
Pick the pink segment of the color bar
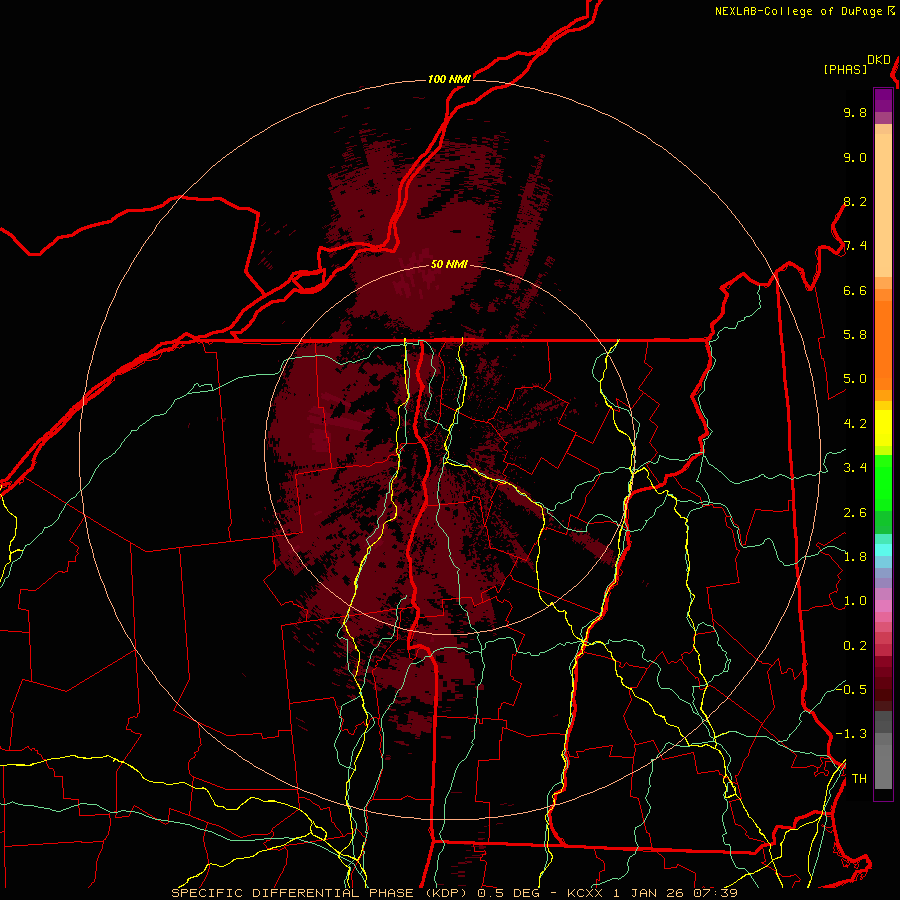883,606
